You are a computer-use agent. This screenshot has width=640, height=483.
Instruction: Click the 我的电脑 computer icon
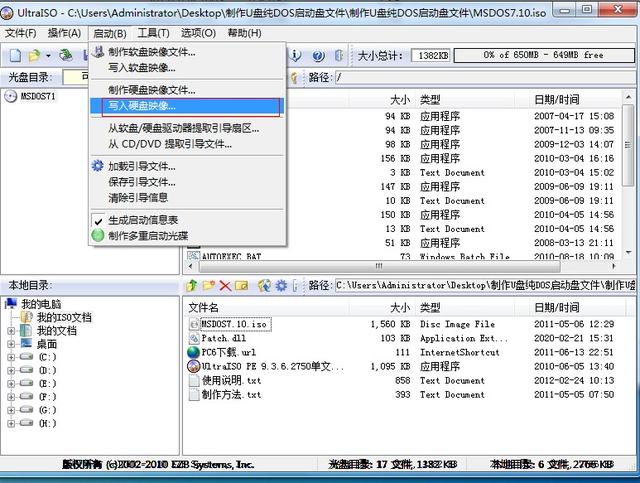tap(11, 303)
